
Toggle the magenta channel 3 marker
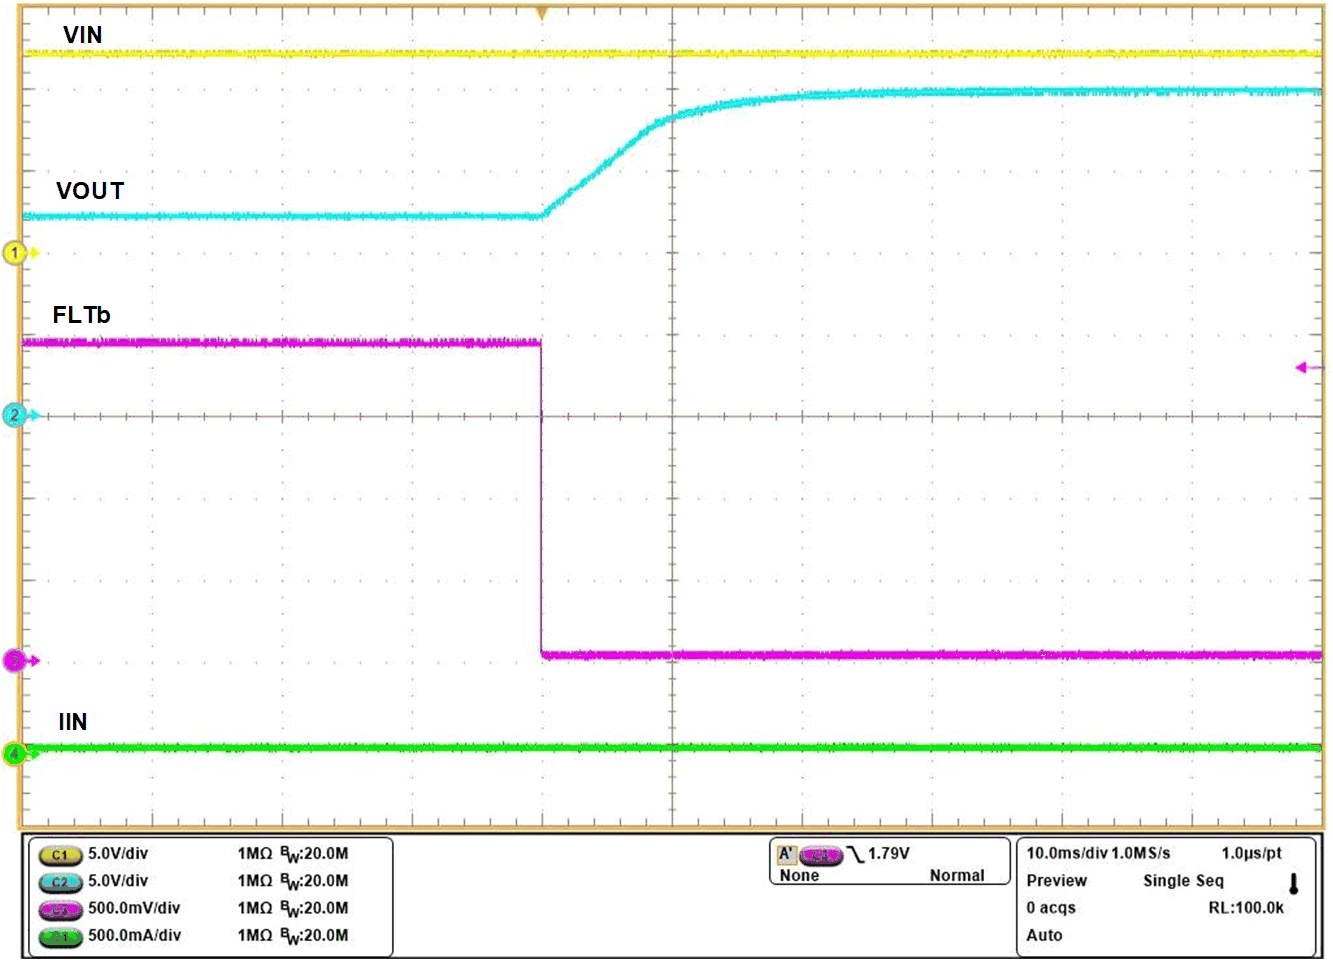point(15,659)
